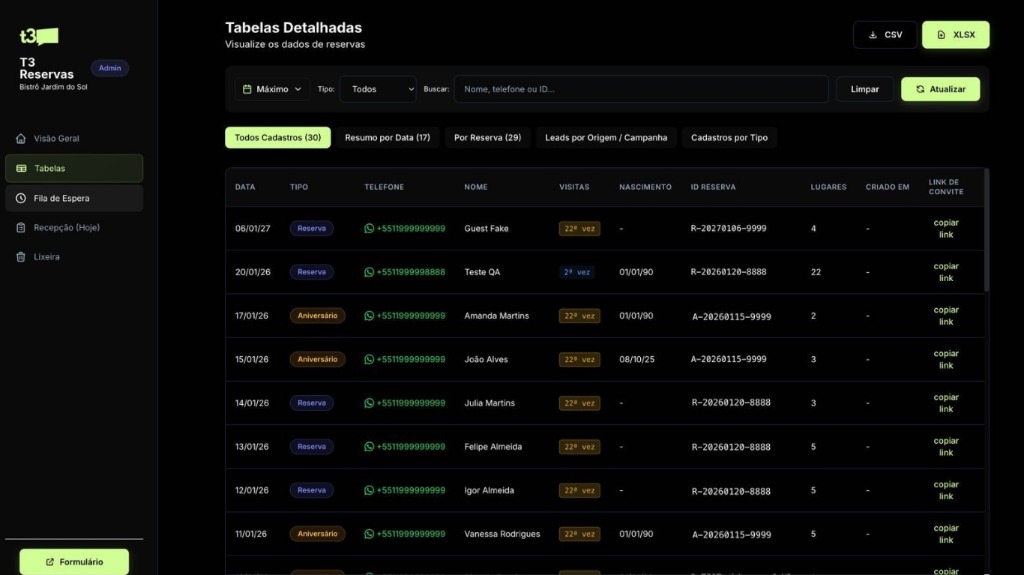
Task: Click WhatsApp icon in João Alves row
Action: [x=369, y=359]
